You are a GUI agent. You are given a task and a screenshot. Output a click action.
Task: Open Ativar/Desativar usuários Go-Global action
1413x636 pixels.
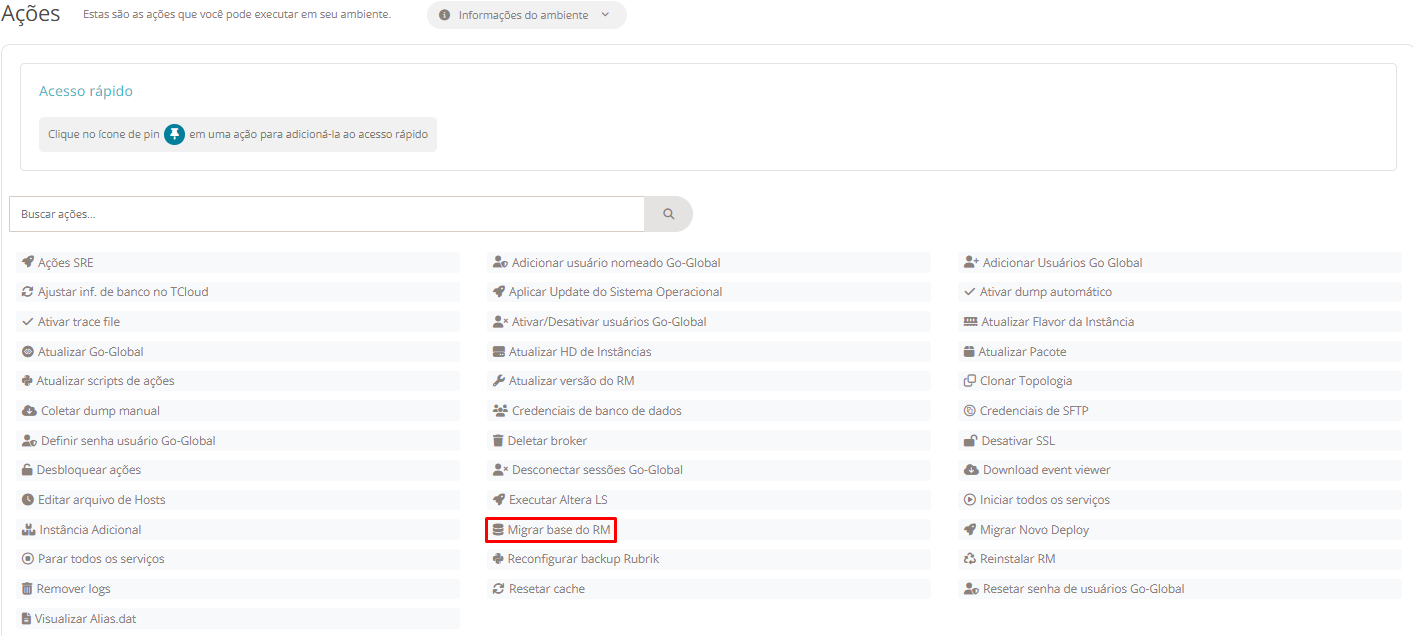[709, 322]
